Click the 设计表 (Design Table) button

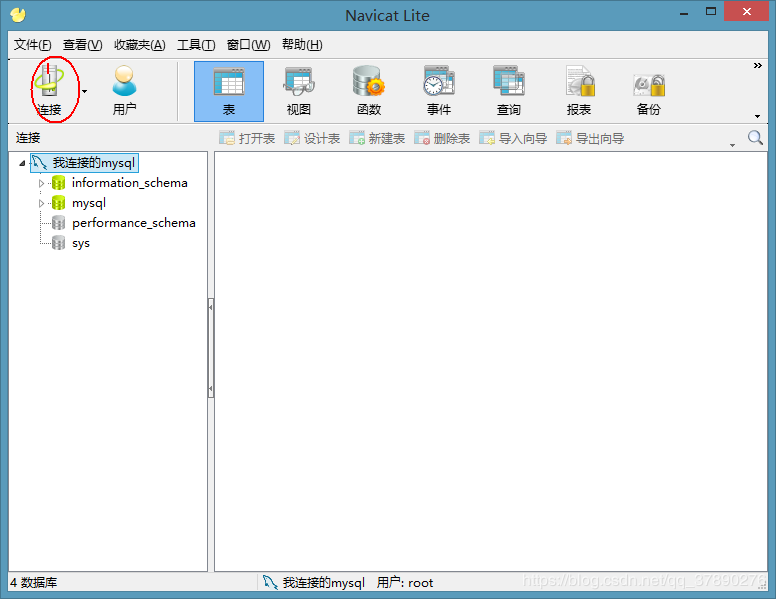[x=312, y=139]
